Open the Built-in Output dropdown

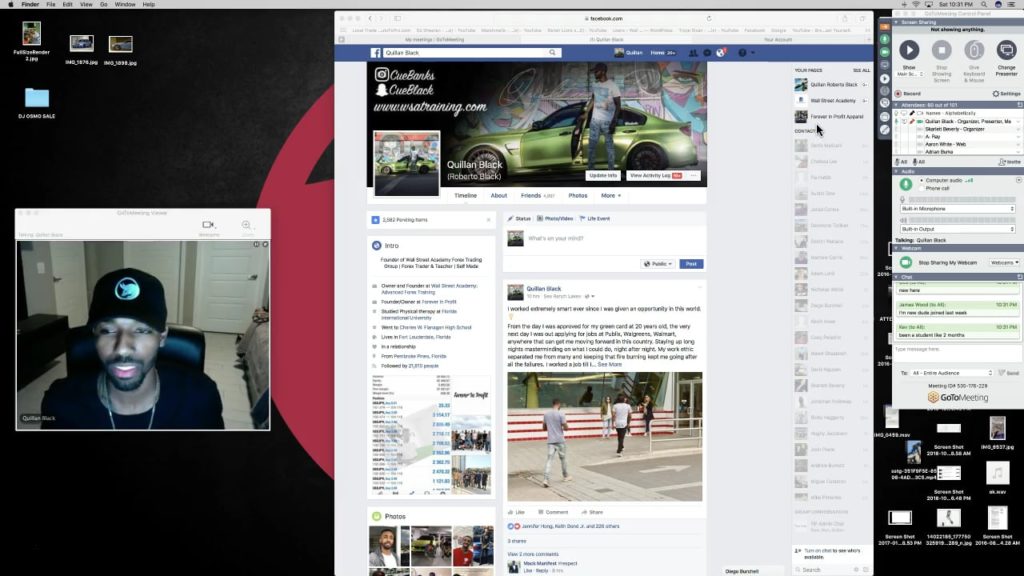pos(957,229)
